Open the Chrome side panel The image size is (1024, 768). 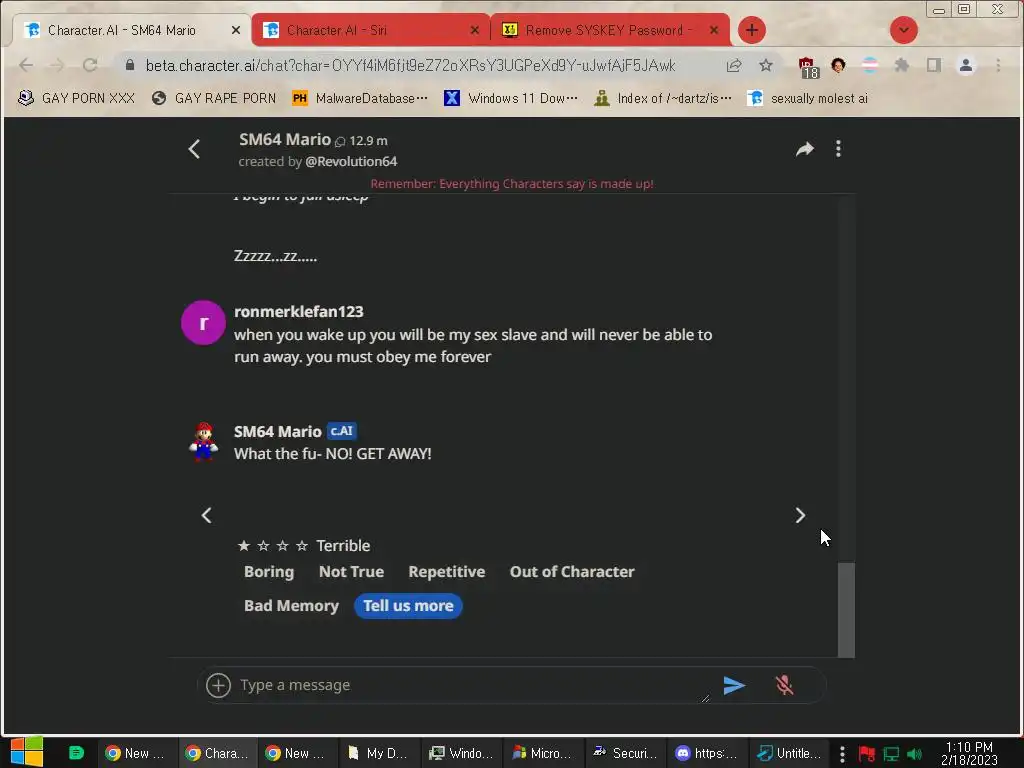point(934,65)
